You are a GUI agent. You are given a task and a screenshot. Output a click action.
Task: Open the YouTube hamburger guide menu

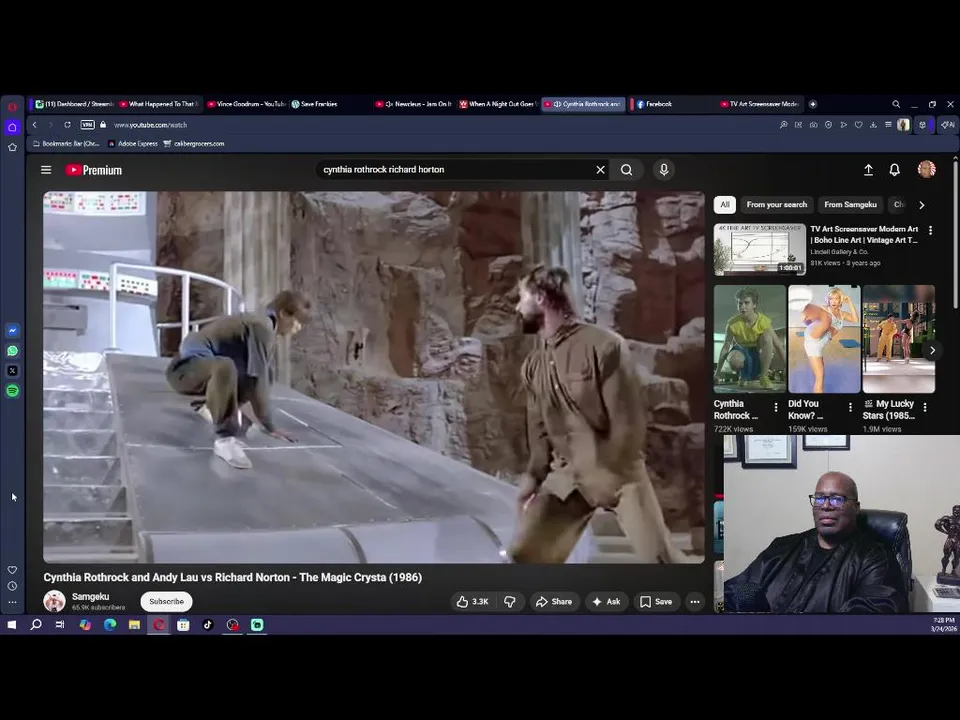(x=46, y=170)
